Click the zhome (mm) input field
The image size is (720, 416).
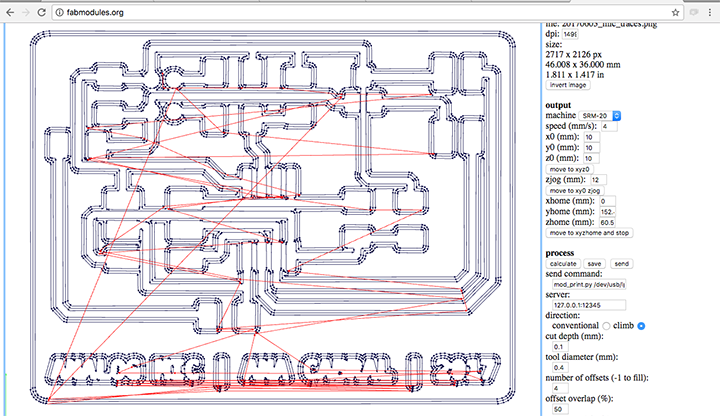pos(607,222)
